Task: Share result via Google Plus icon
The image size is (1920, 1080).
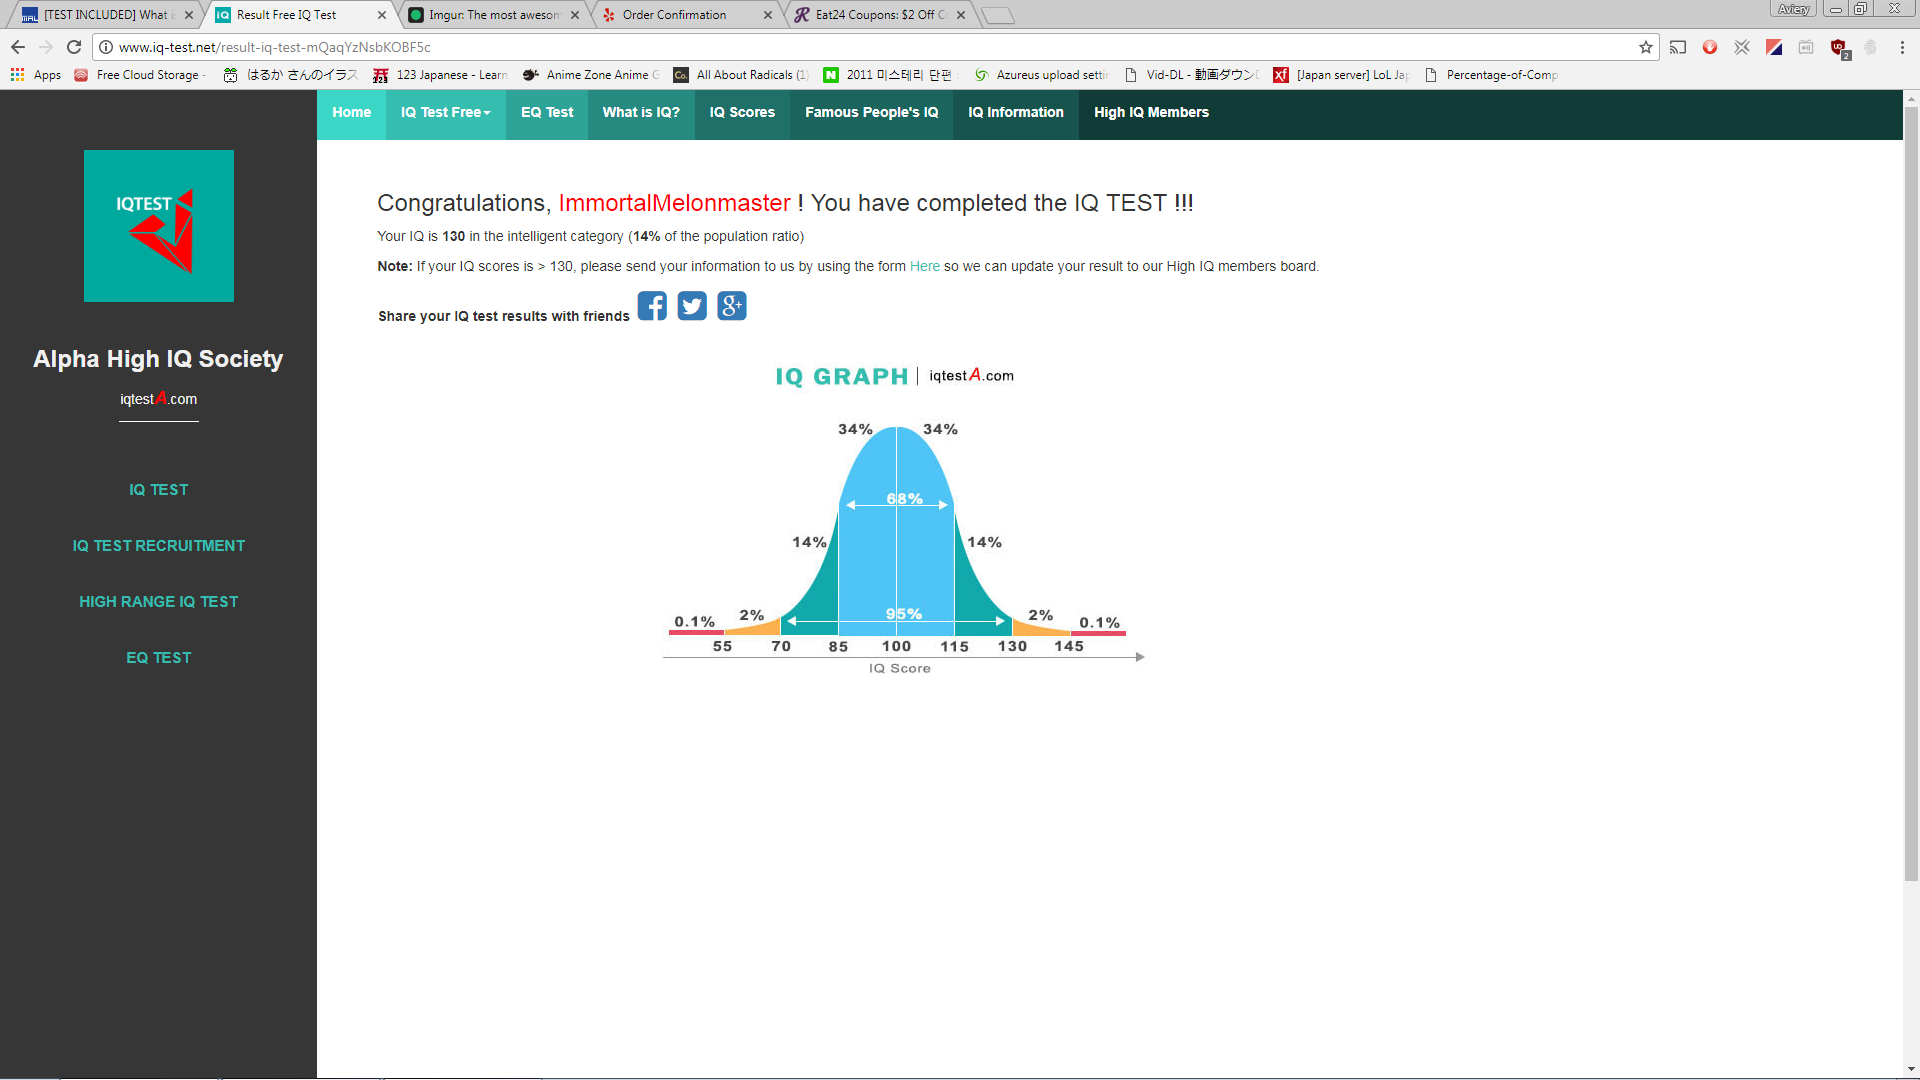Action: (732, 306)
